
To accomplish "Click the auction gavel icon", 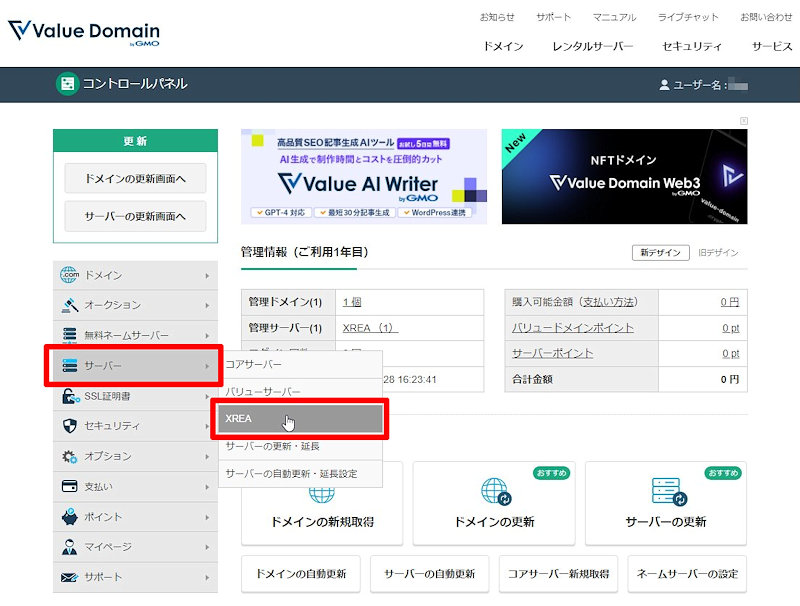I will point(69,305).
